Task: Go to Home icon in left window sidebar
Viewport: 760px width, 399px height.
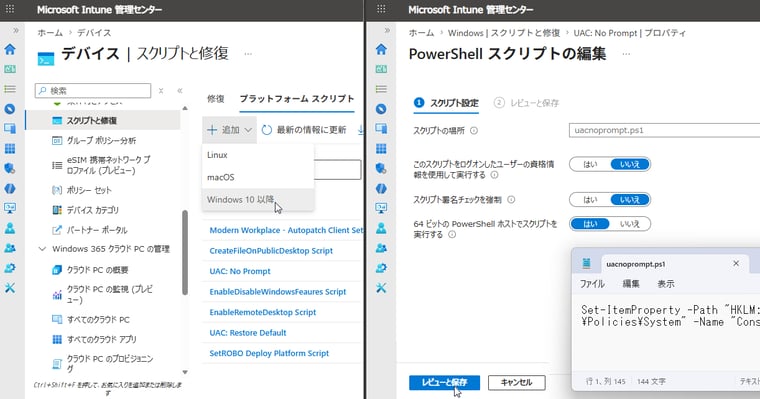Action: [10, 49]
